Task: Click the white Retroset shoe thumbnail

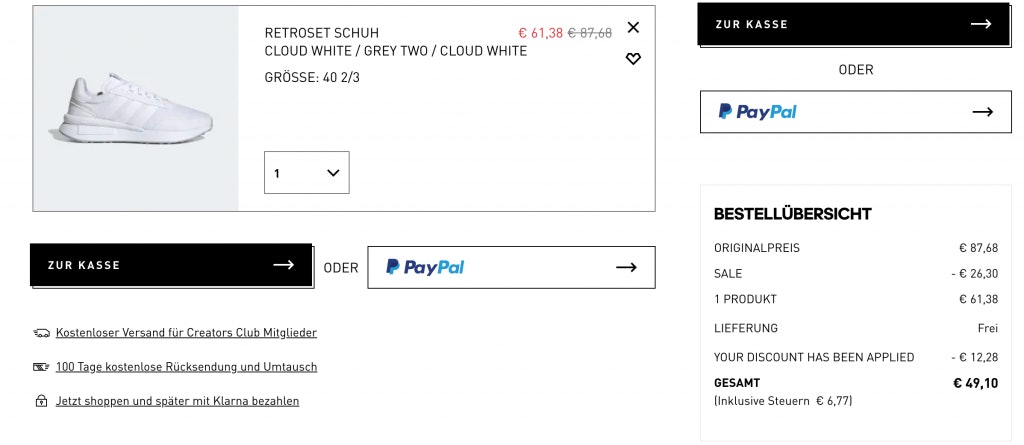Action: [136, 108]
